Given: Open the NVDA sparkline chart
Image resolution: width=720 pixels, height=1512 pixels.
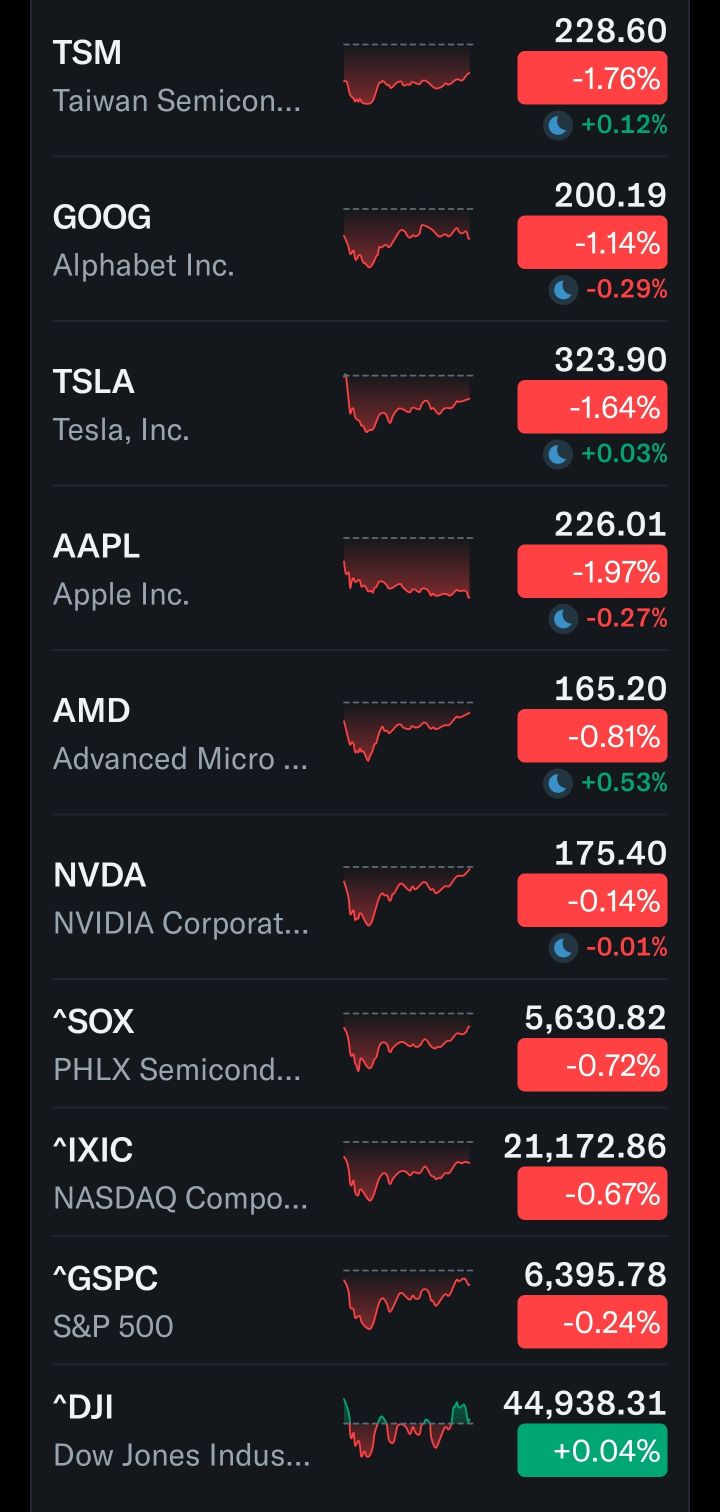Looking at the screenshot, I should (407, 895).
